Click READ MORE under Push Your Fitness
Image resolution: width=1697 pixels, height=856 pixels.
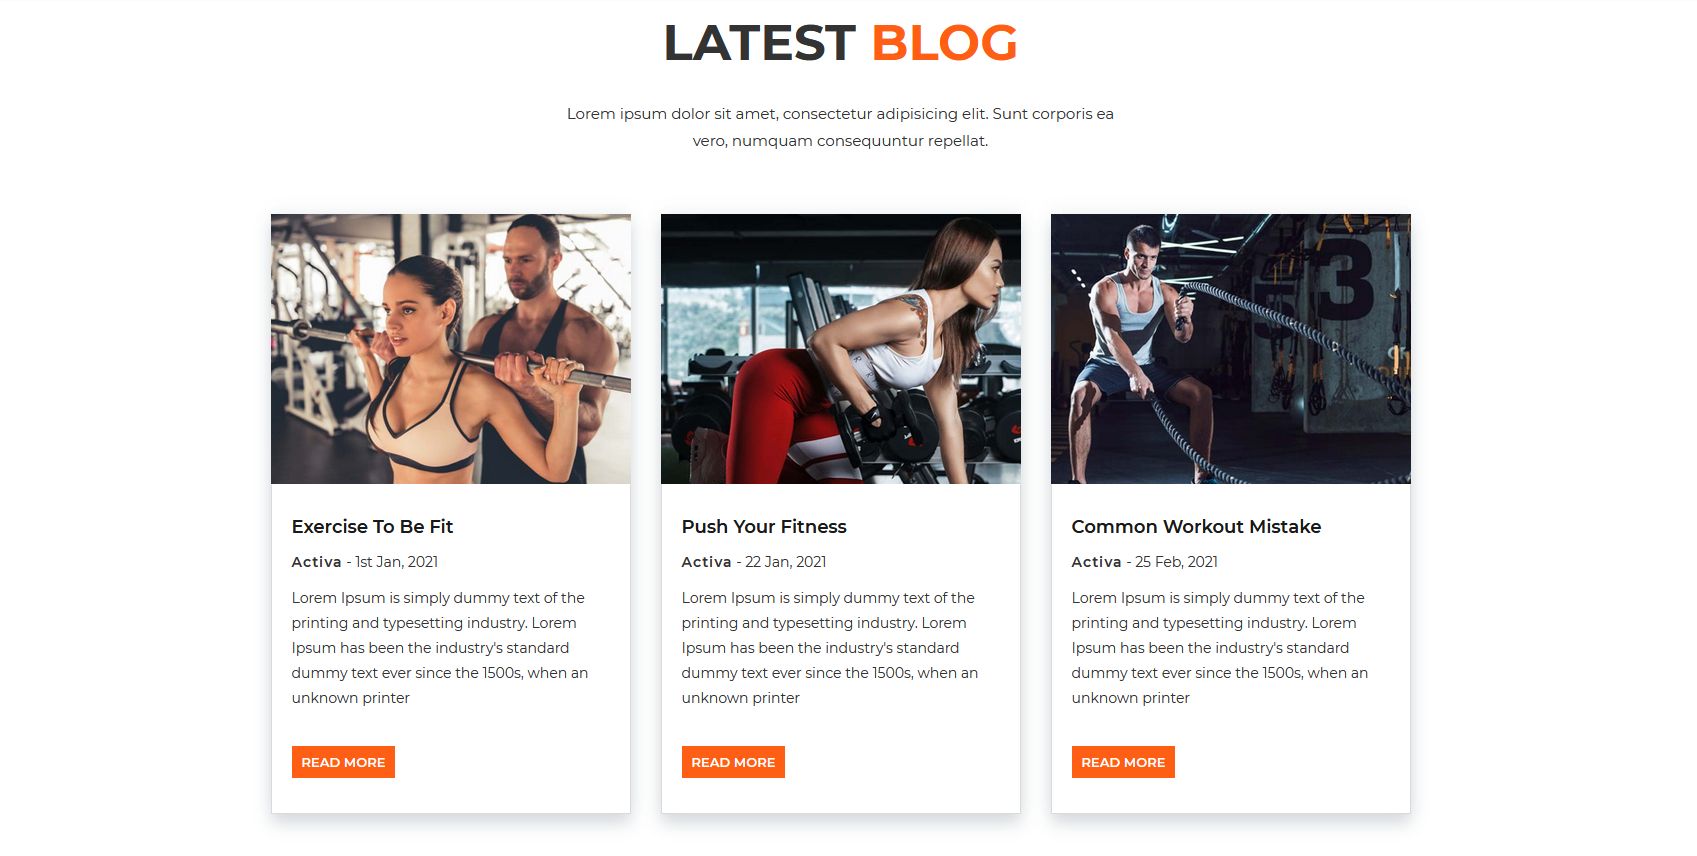coord(733,762)
